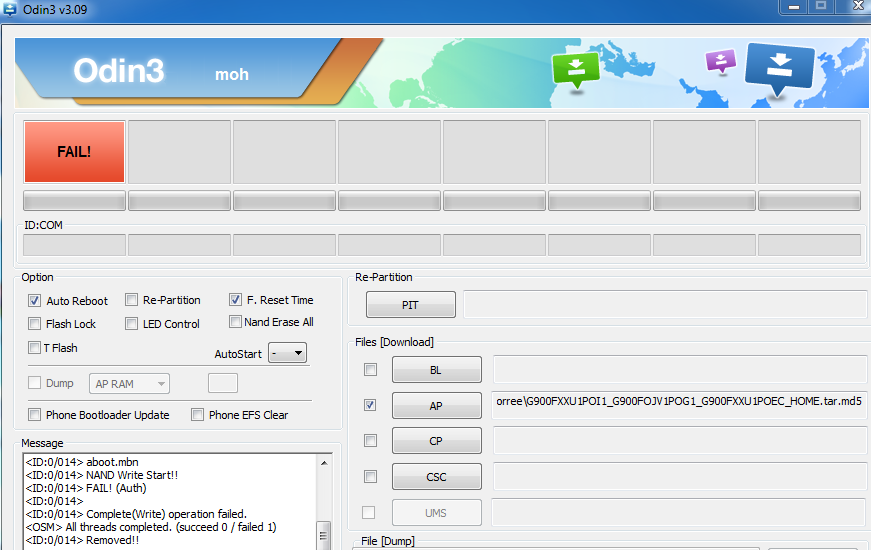Check the T Flash option
The width and height of the screenshot is (871, 550).
coord(34,348)
